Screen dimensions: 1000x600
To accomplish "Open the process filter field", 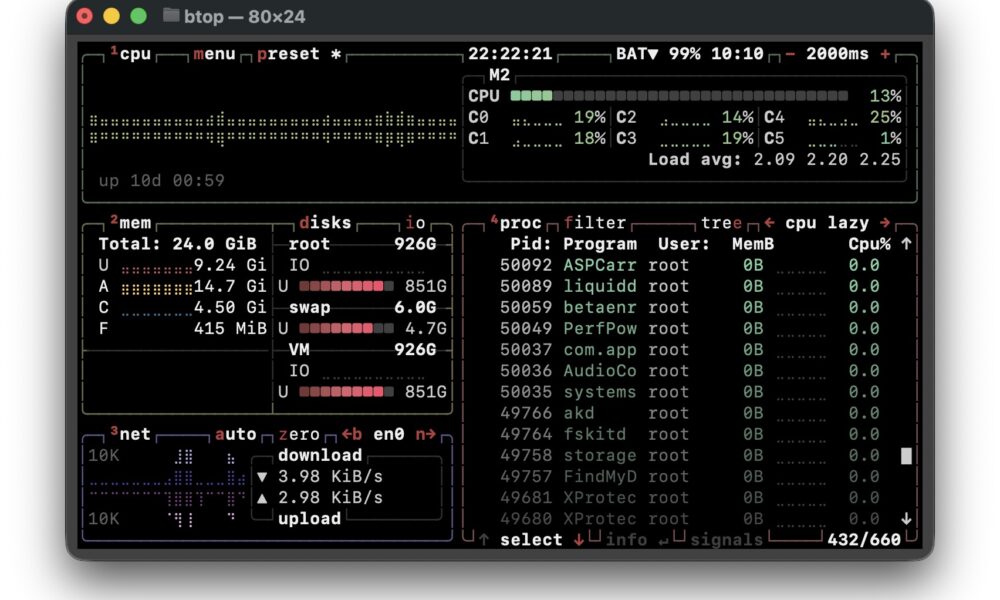I will click(595, 223).
